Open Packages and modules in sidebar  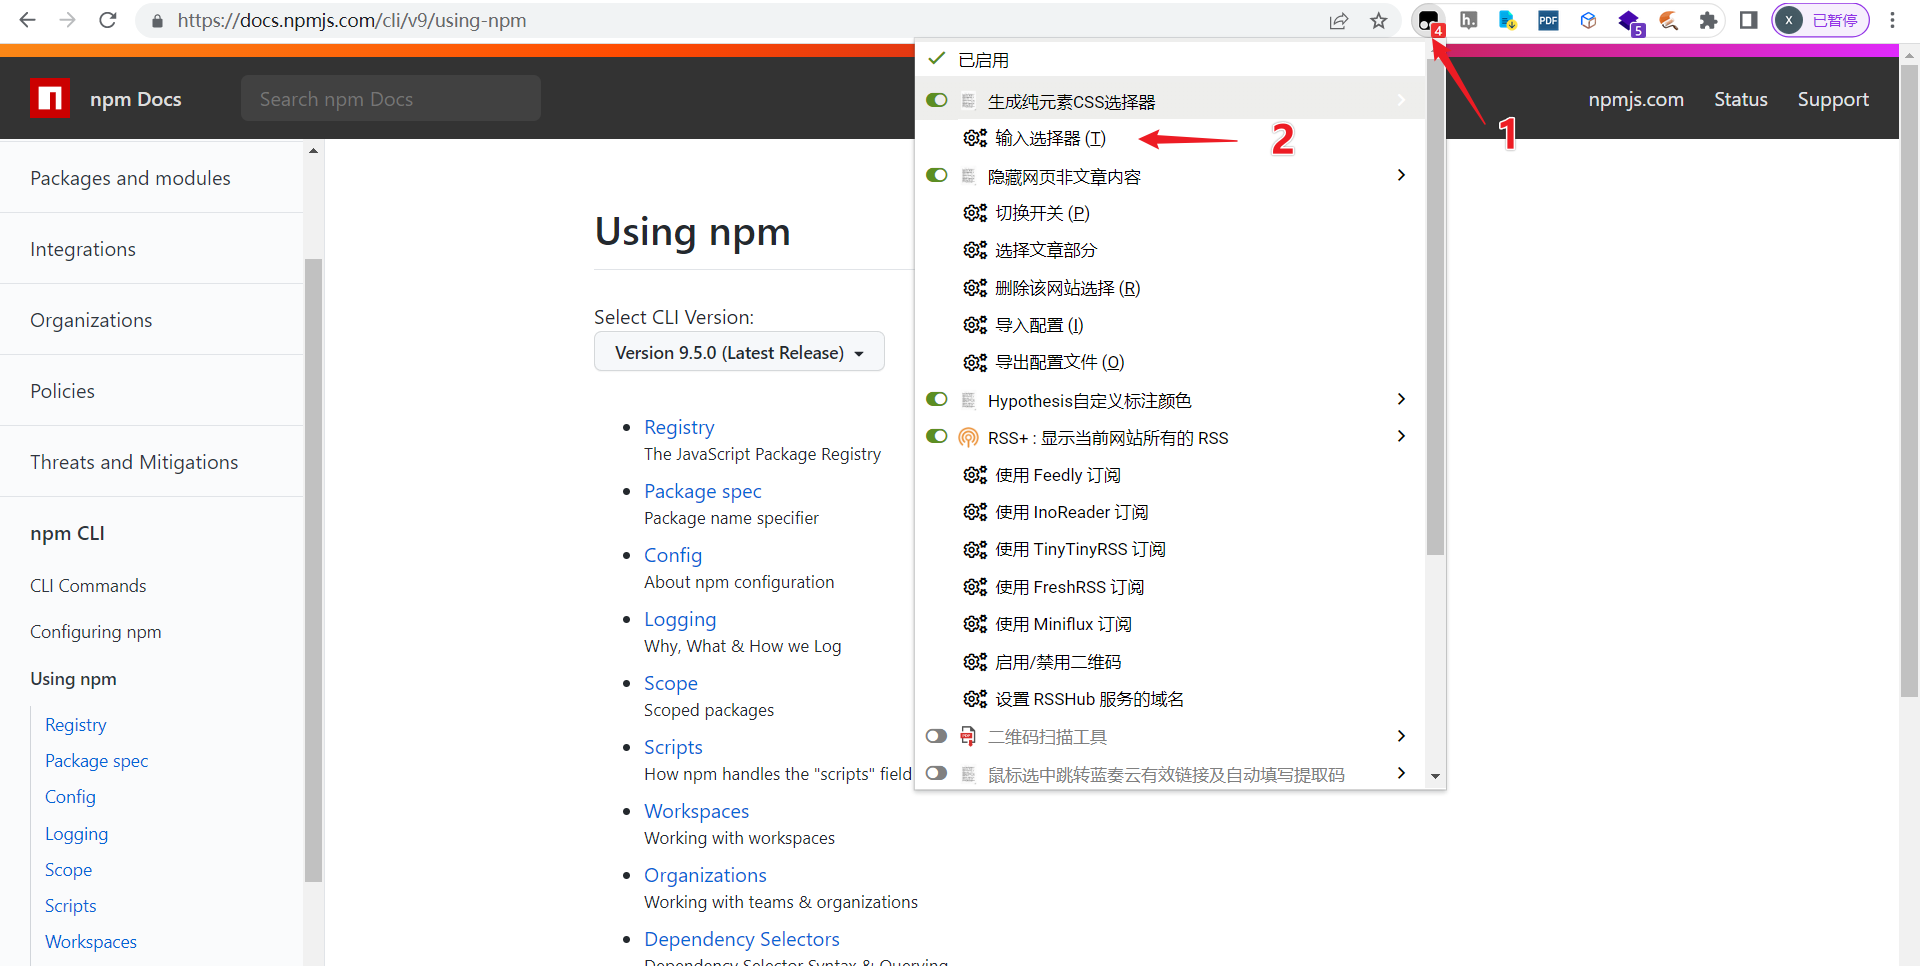click(130, 178)
